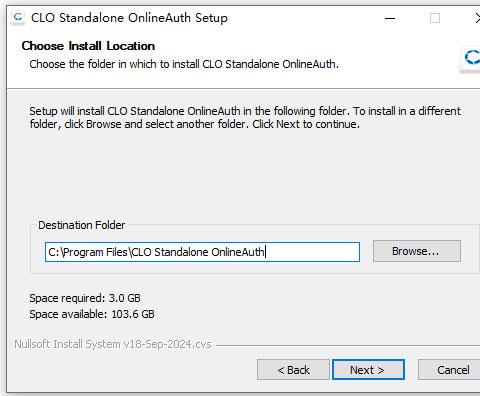Focus the Destination Folder path field

[x=202, y=252]
